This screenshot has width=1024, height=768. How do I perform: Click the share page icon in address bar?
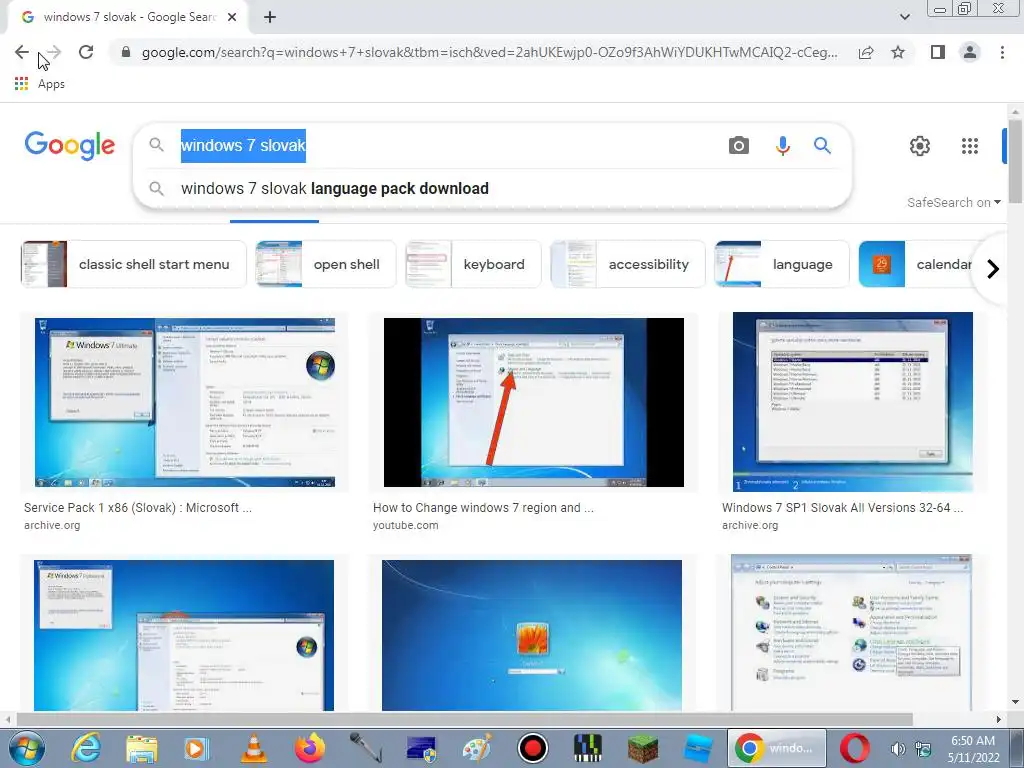866,52
